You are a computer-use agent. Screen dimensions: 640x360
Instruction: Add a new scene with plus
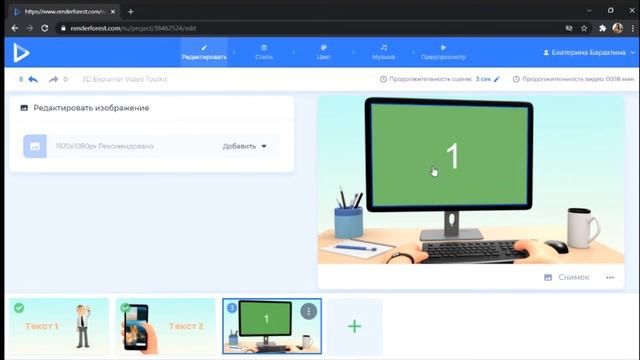coord(355,326)
